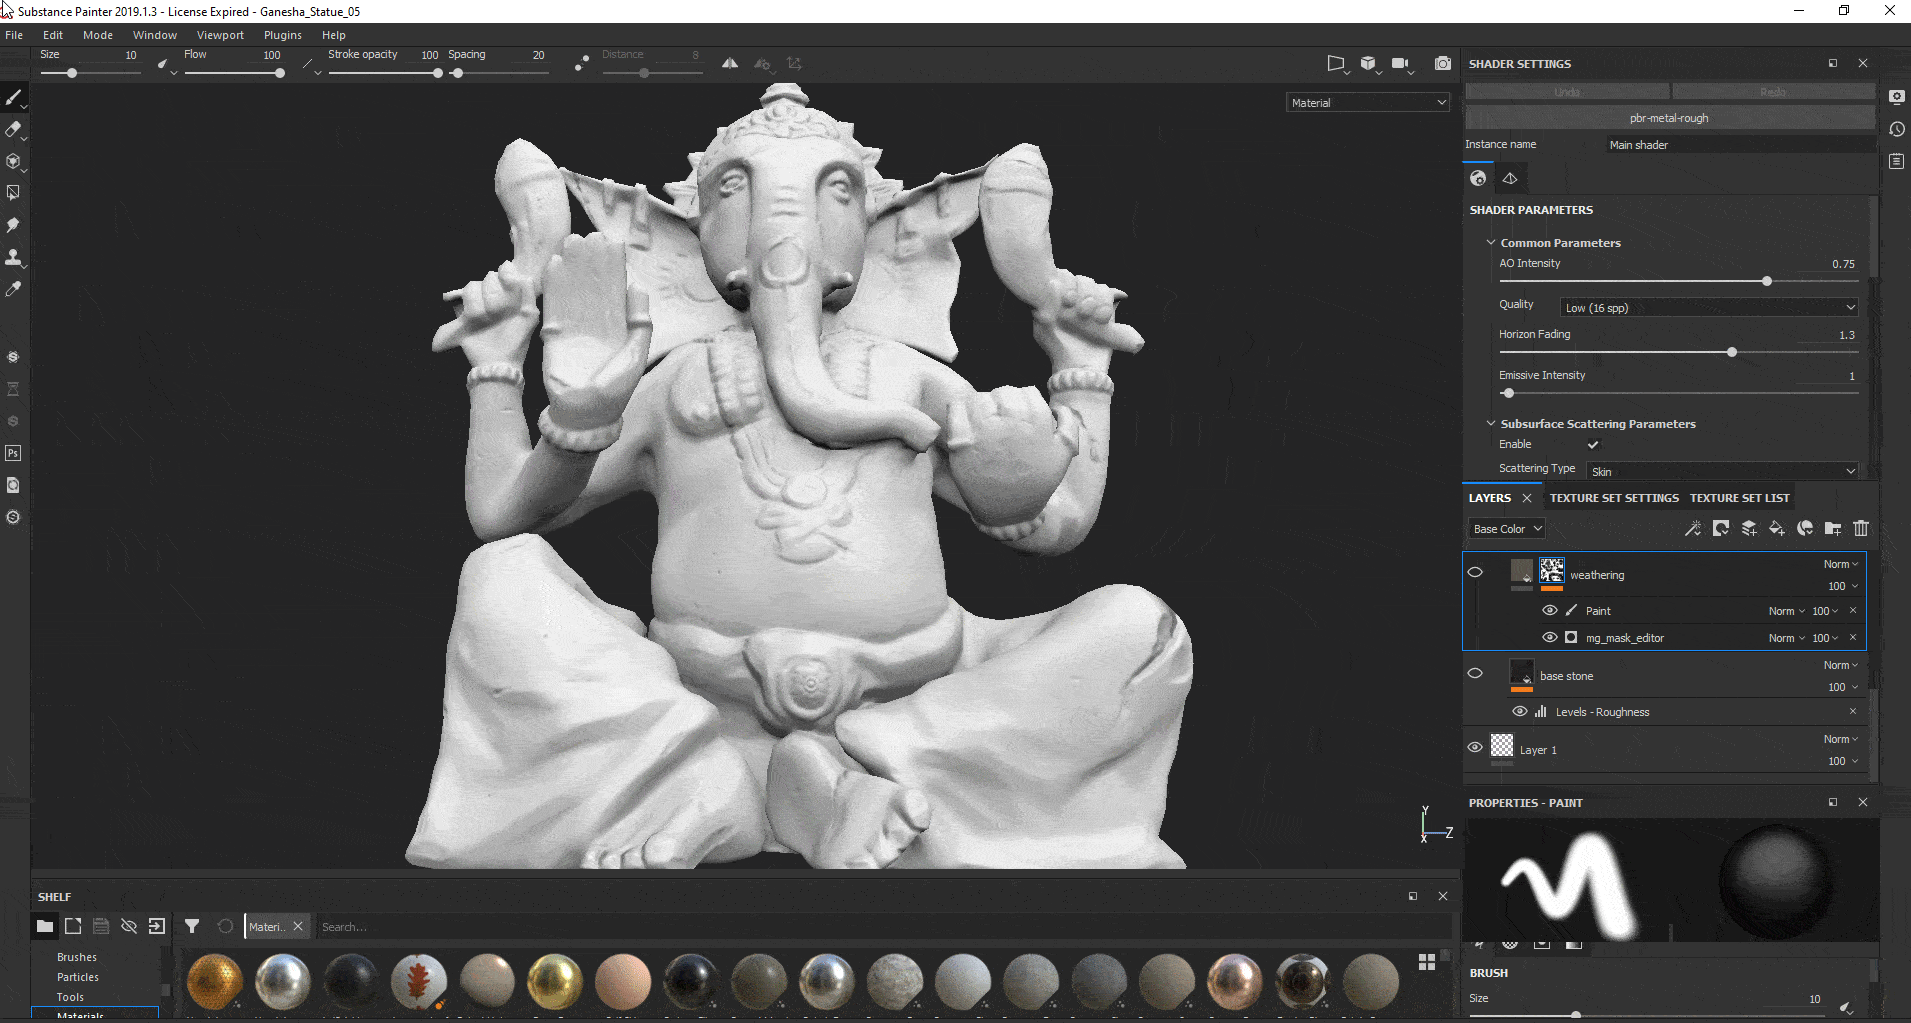Pick color with Material Picker tool

14,289
